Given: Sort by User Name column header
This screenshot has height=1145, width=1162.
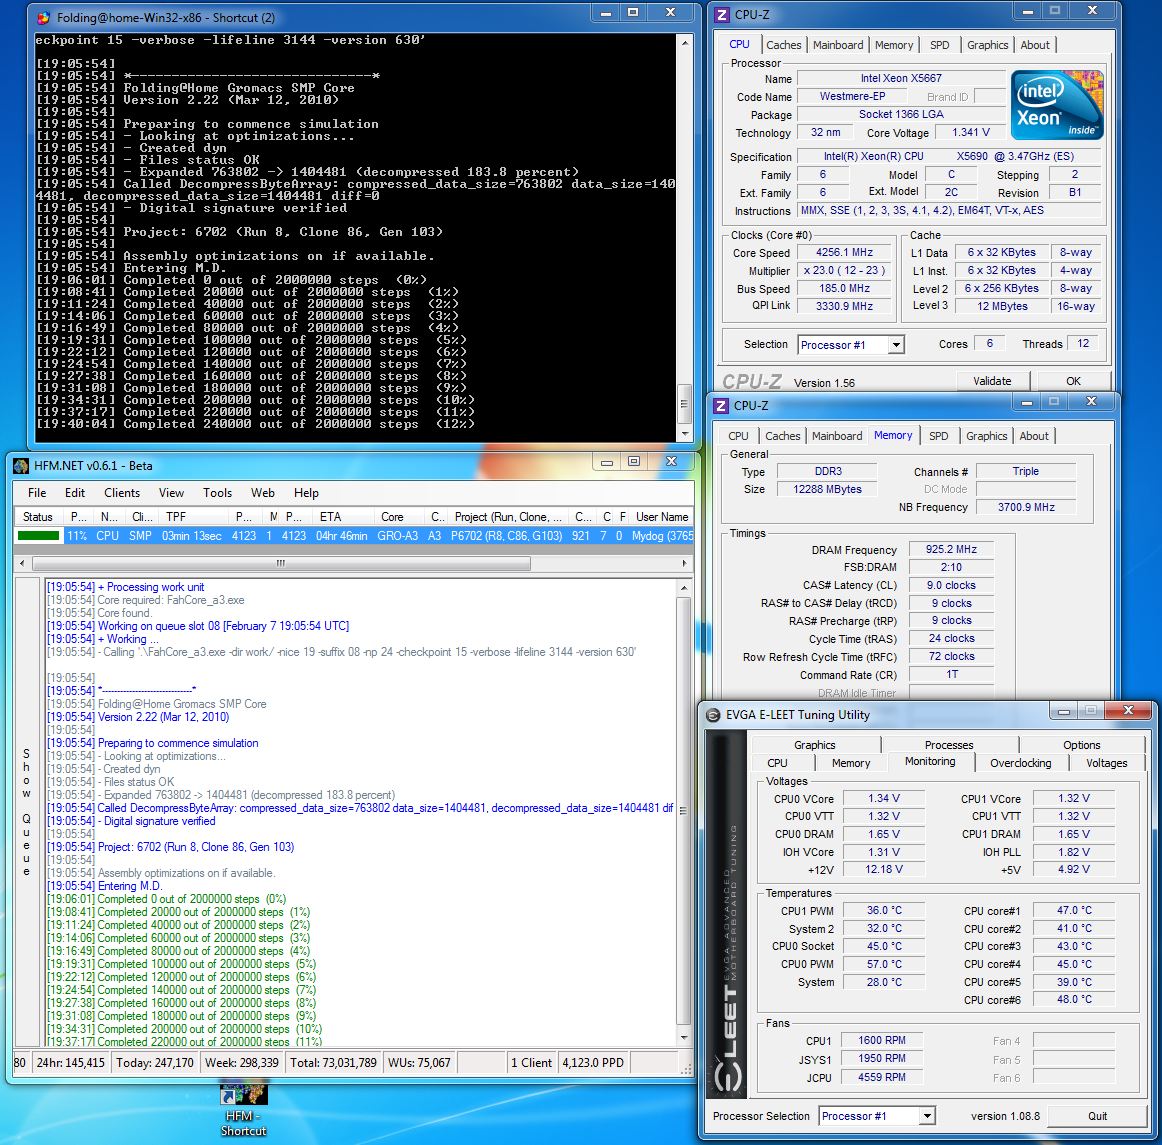Looking at the screenshot, I should (x=661, y=517).
